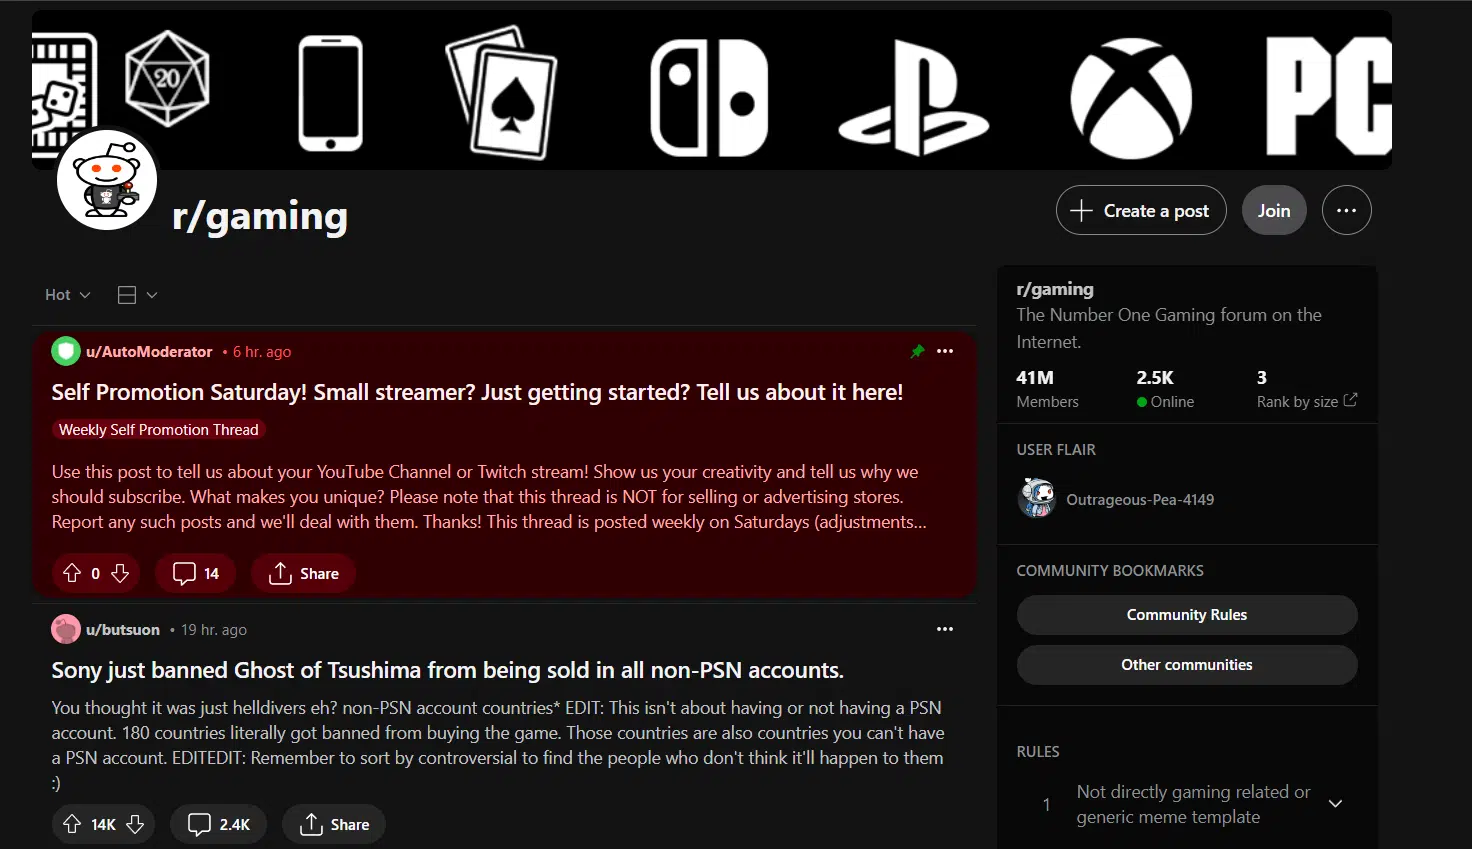Select the playing cards icon in the banner
1472x849 pixels.
coord(500,90)
